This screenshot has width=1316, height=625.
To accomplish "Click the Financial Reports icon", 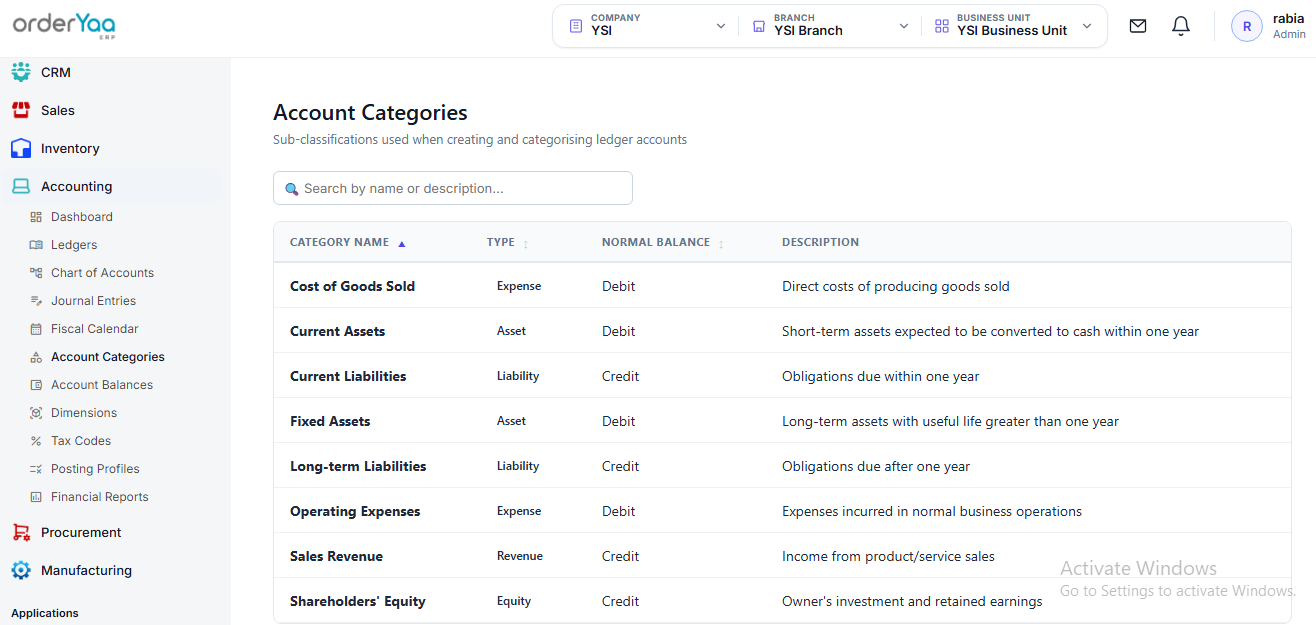I will (x=36, y=497).
